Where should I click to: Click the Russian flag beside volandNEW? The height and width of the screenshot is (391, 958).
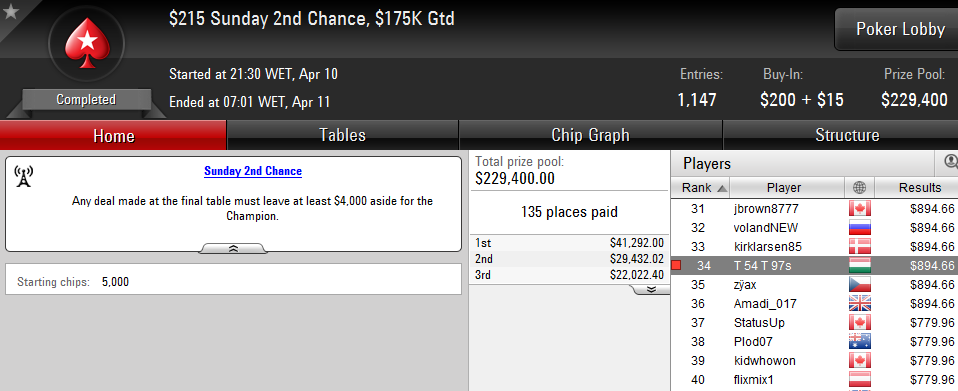click(x=860, y=228)
